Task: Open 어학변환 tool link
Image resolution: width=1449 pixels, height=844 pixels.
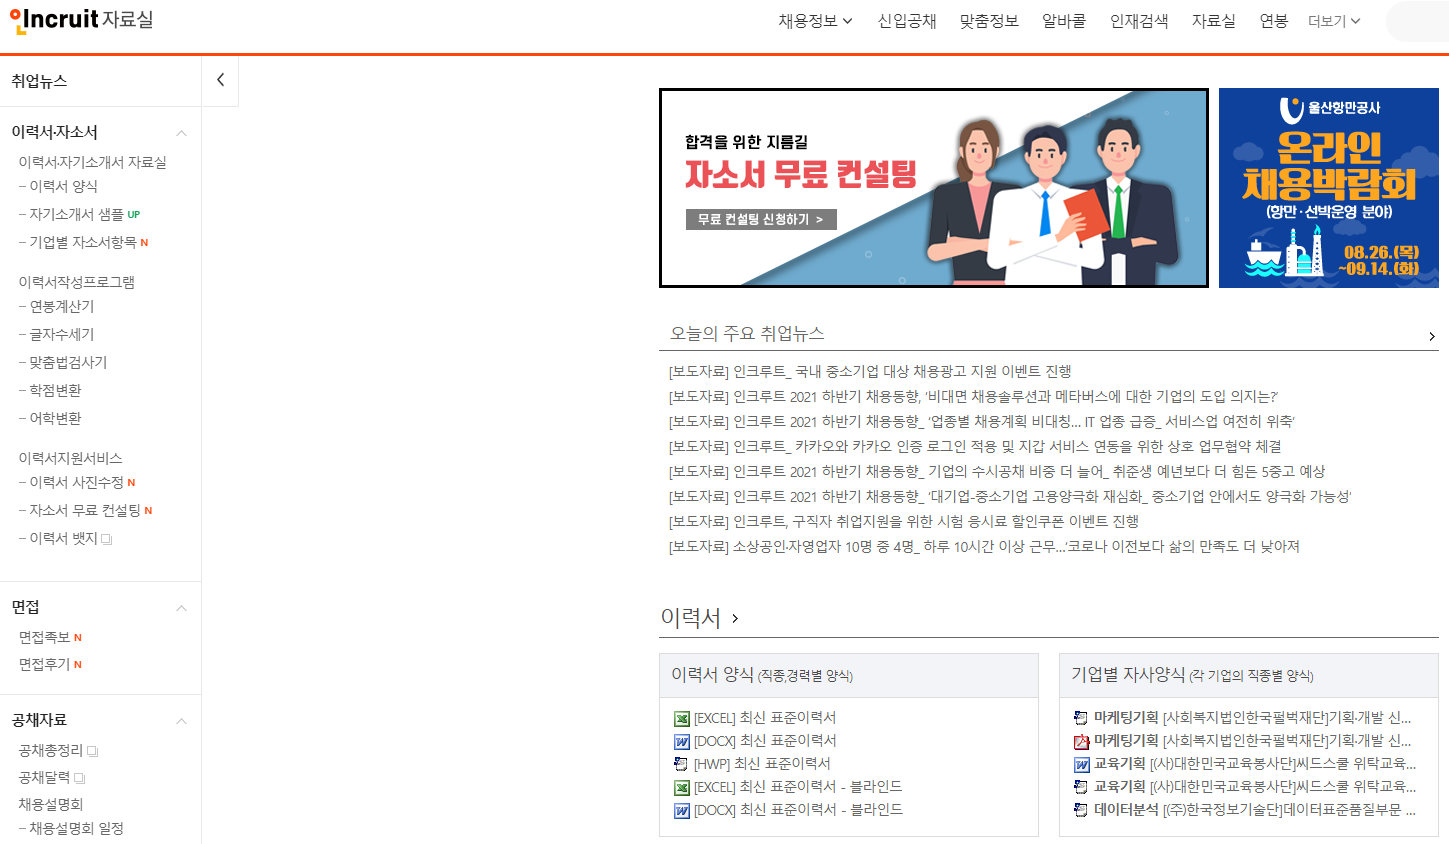Action: [55, 418]
